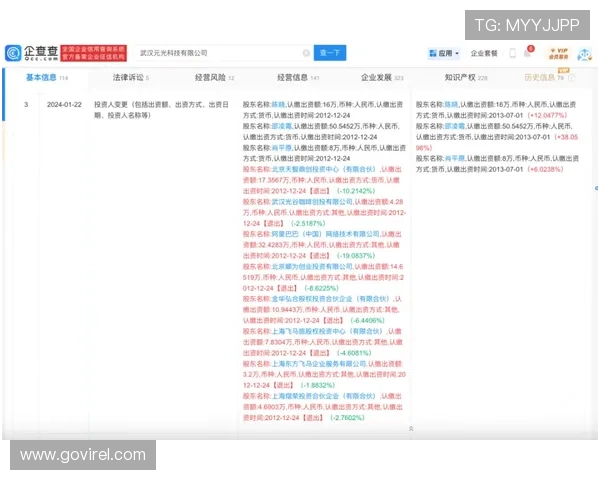
Task: Open 北京顺为创业投资有限公司 link
Action: tap(312, 266)
